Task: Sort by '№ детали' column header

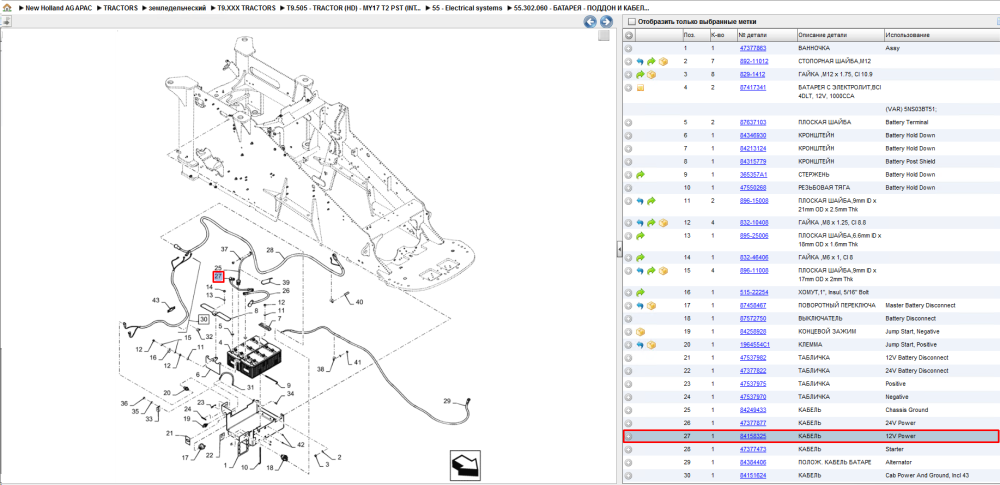Action: coord(766,35)
